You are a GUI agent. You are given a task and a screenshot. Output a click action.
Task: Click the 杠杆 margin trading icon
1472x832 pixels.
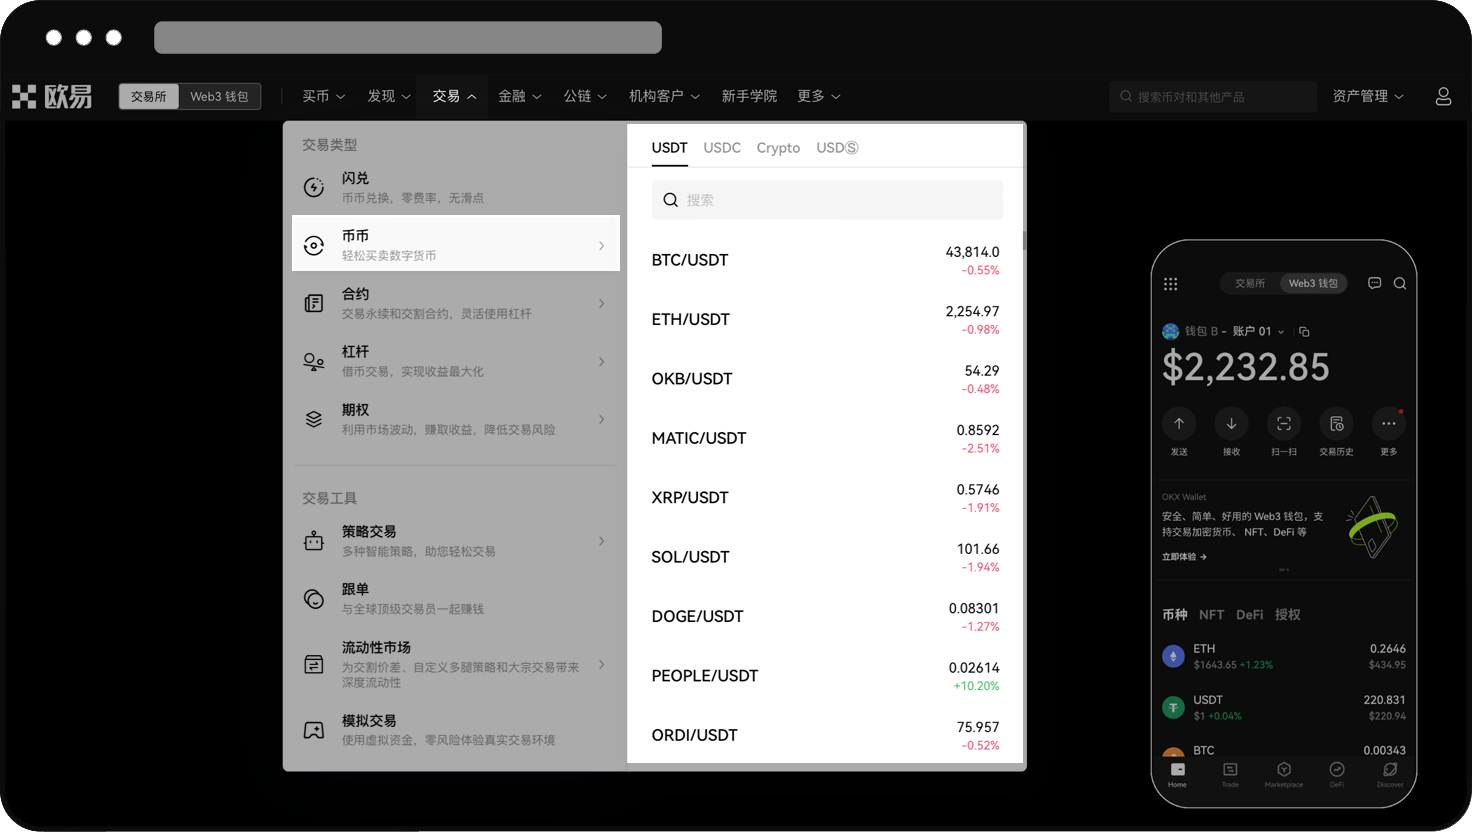[314, 361]
